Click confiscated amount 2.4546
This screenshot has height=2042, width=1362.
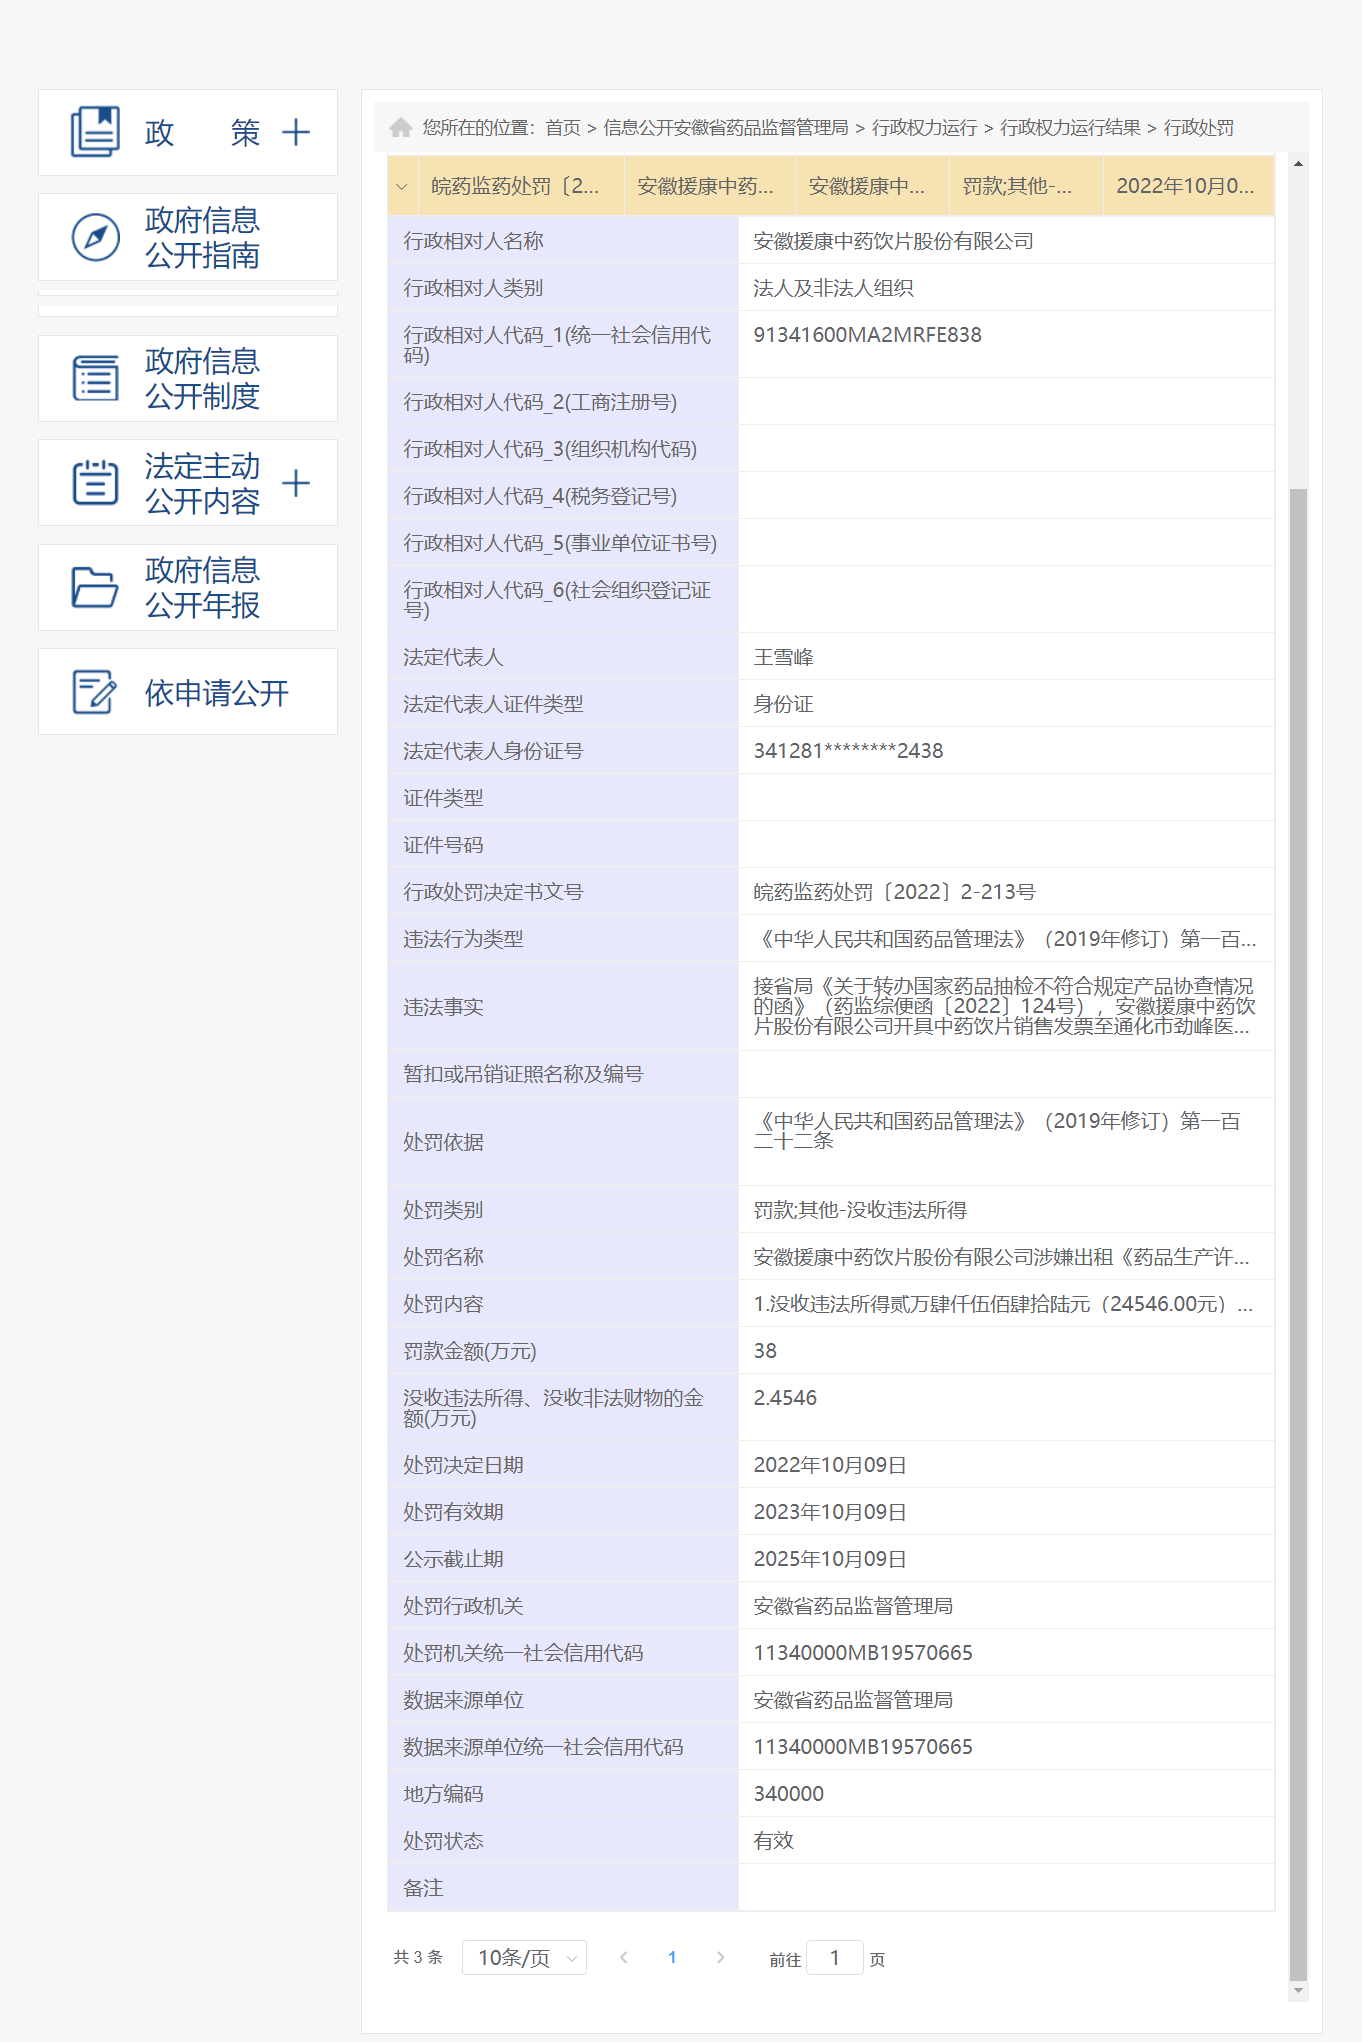pyautogui.click(x=785, y=1398)
